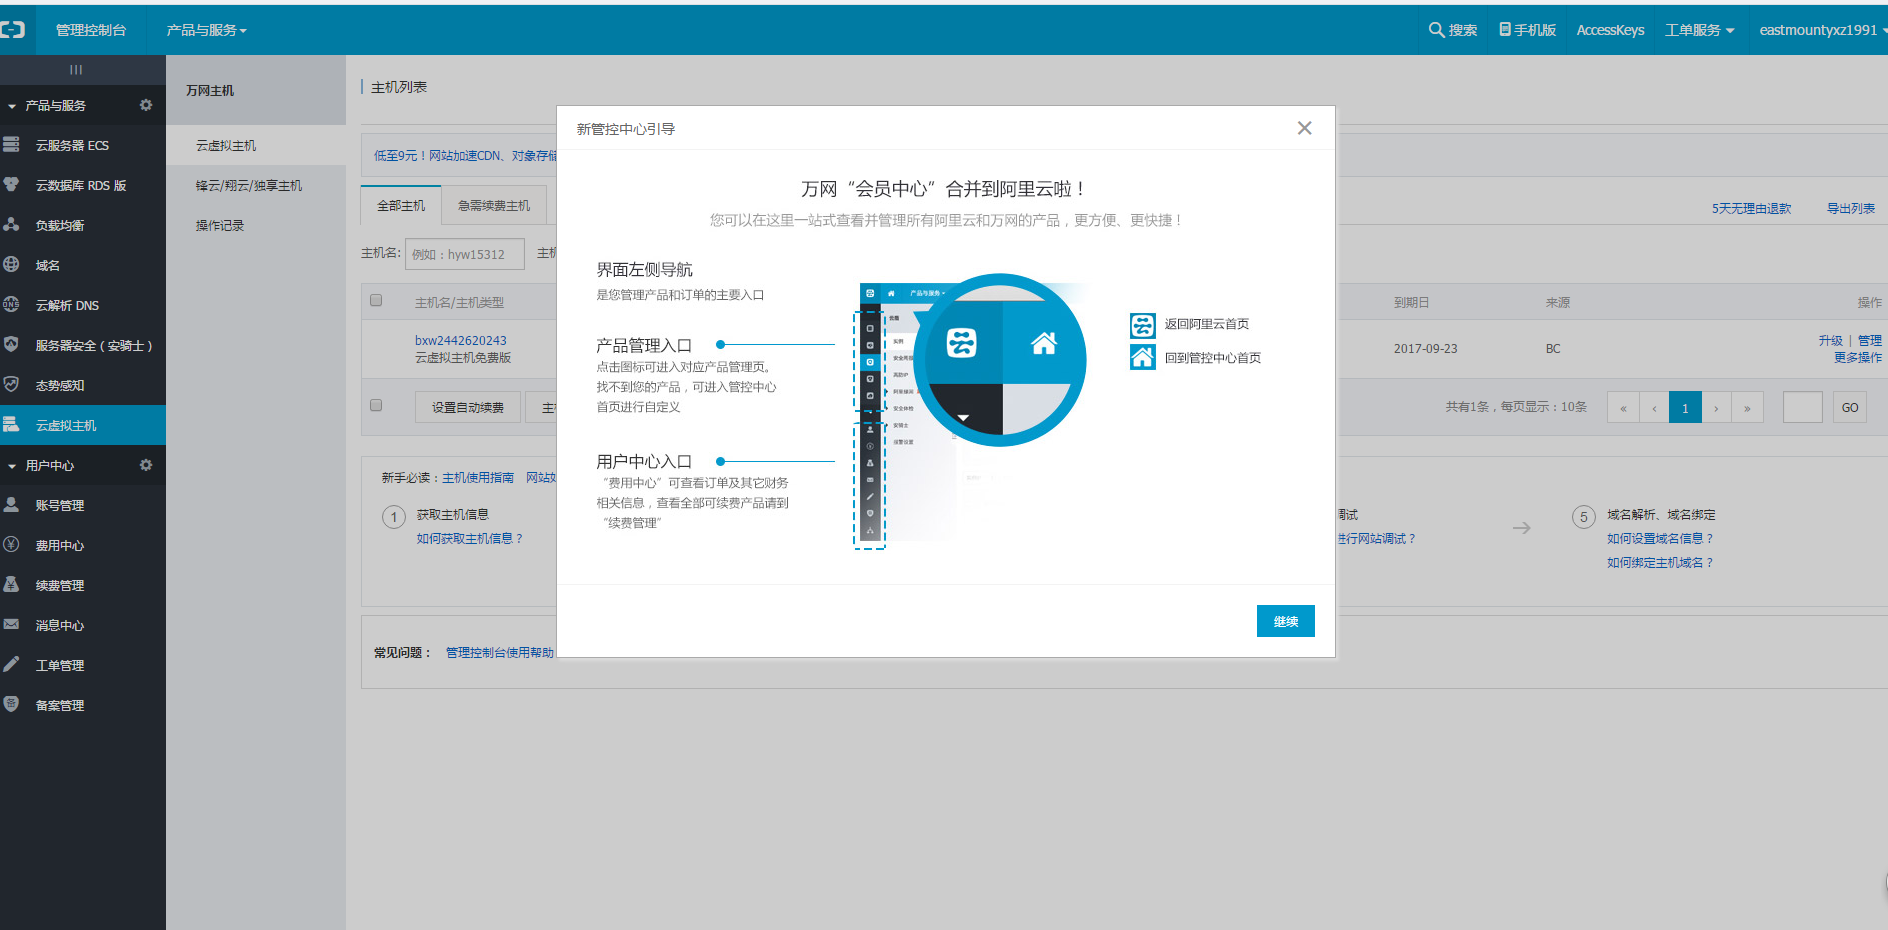Go to next page with › button
Screen dimensions: 1888x930
[1716, 407]
